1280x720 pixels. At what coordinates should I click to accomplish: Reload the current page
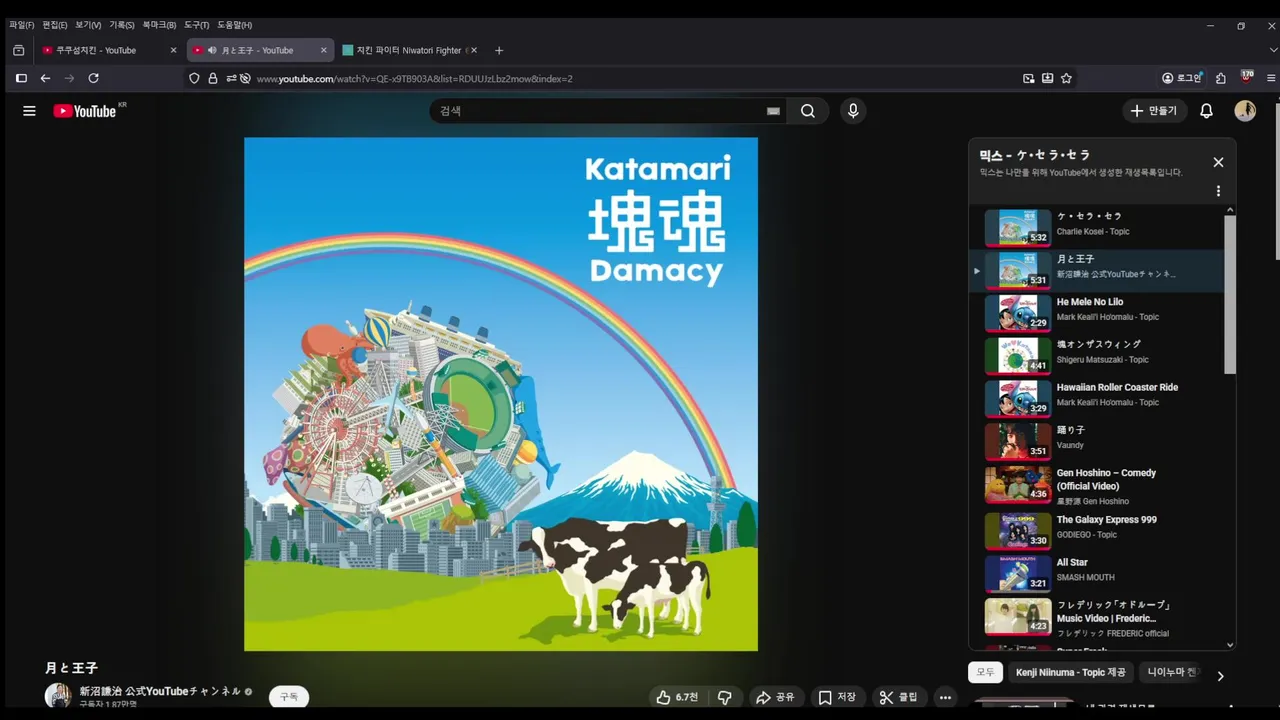pyautogui.click(x=93, y=78)
